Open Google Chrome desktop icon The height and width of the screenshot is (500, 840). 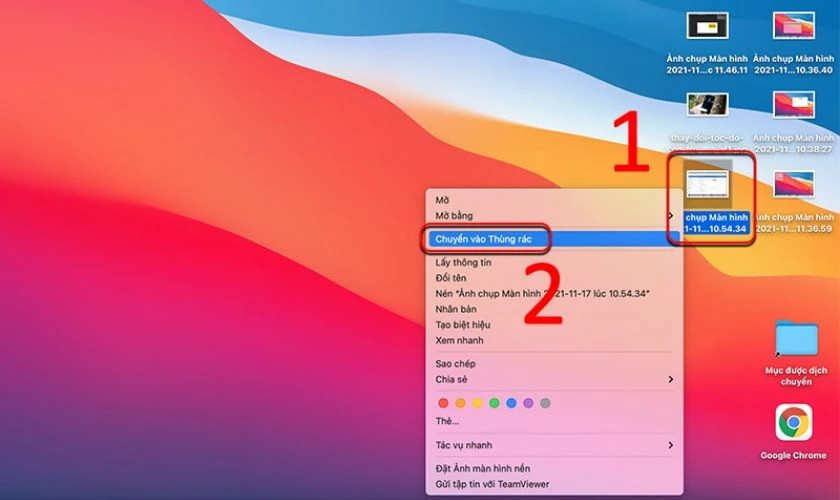tap(794, 423)
